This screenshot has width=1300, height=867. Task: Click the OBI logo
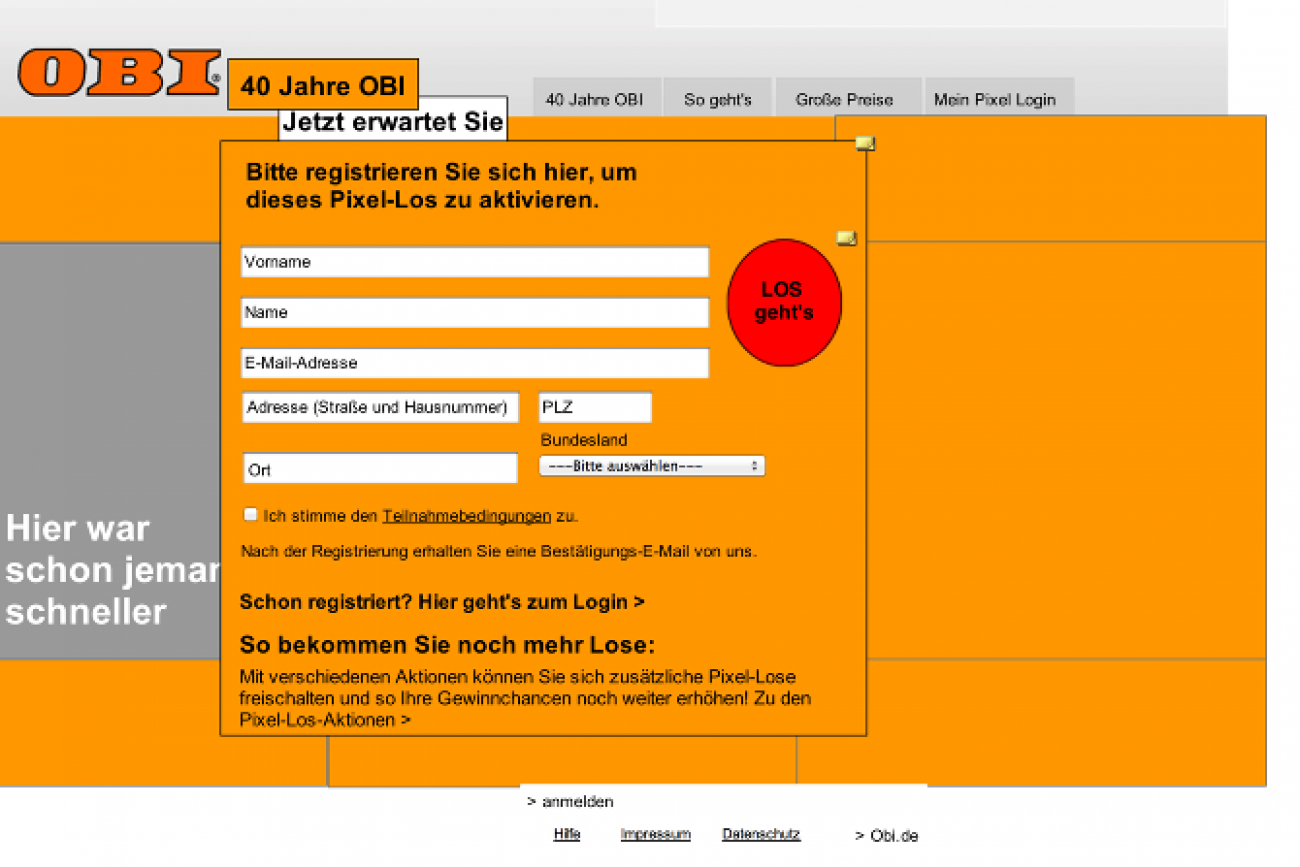point(118,73)
